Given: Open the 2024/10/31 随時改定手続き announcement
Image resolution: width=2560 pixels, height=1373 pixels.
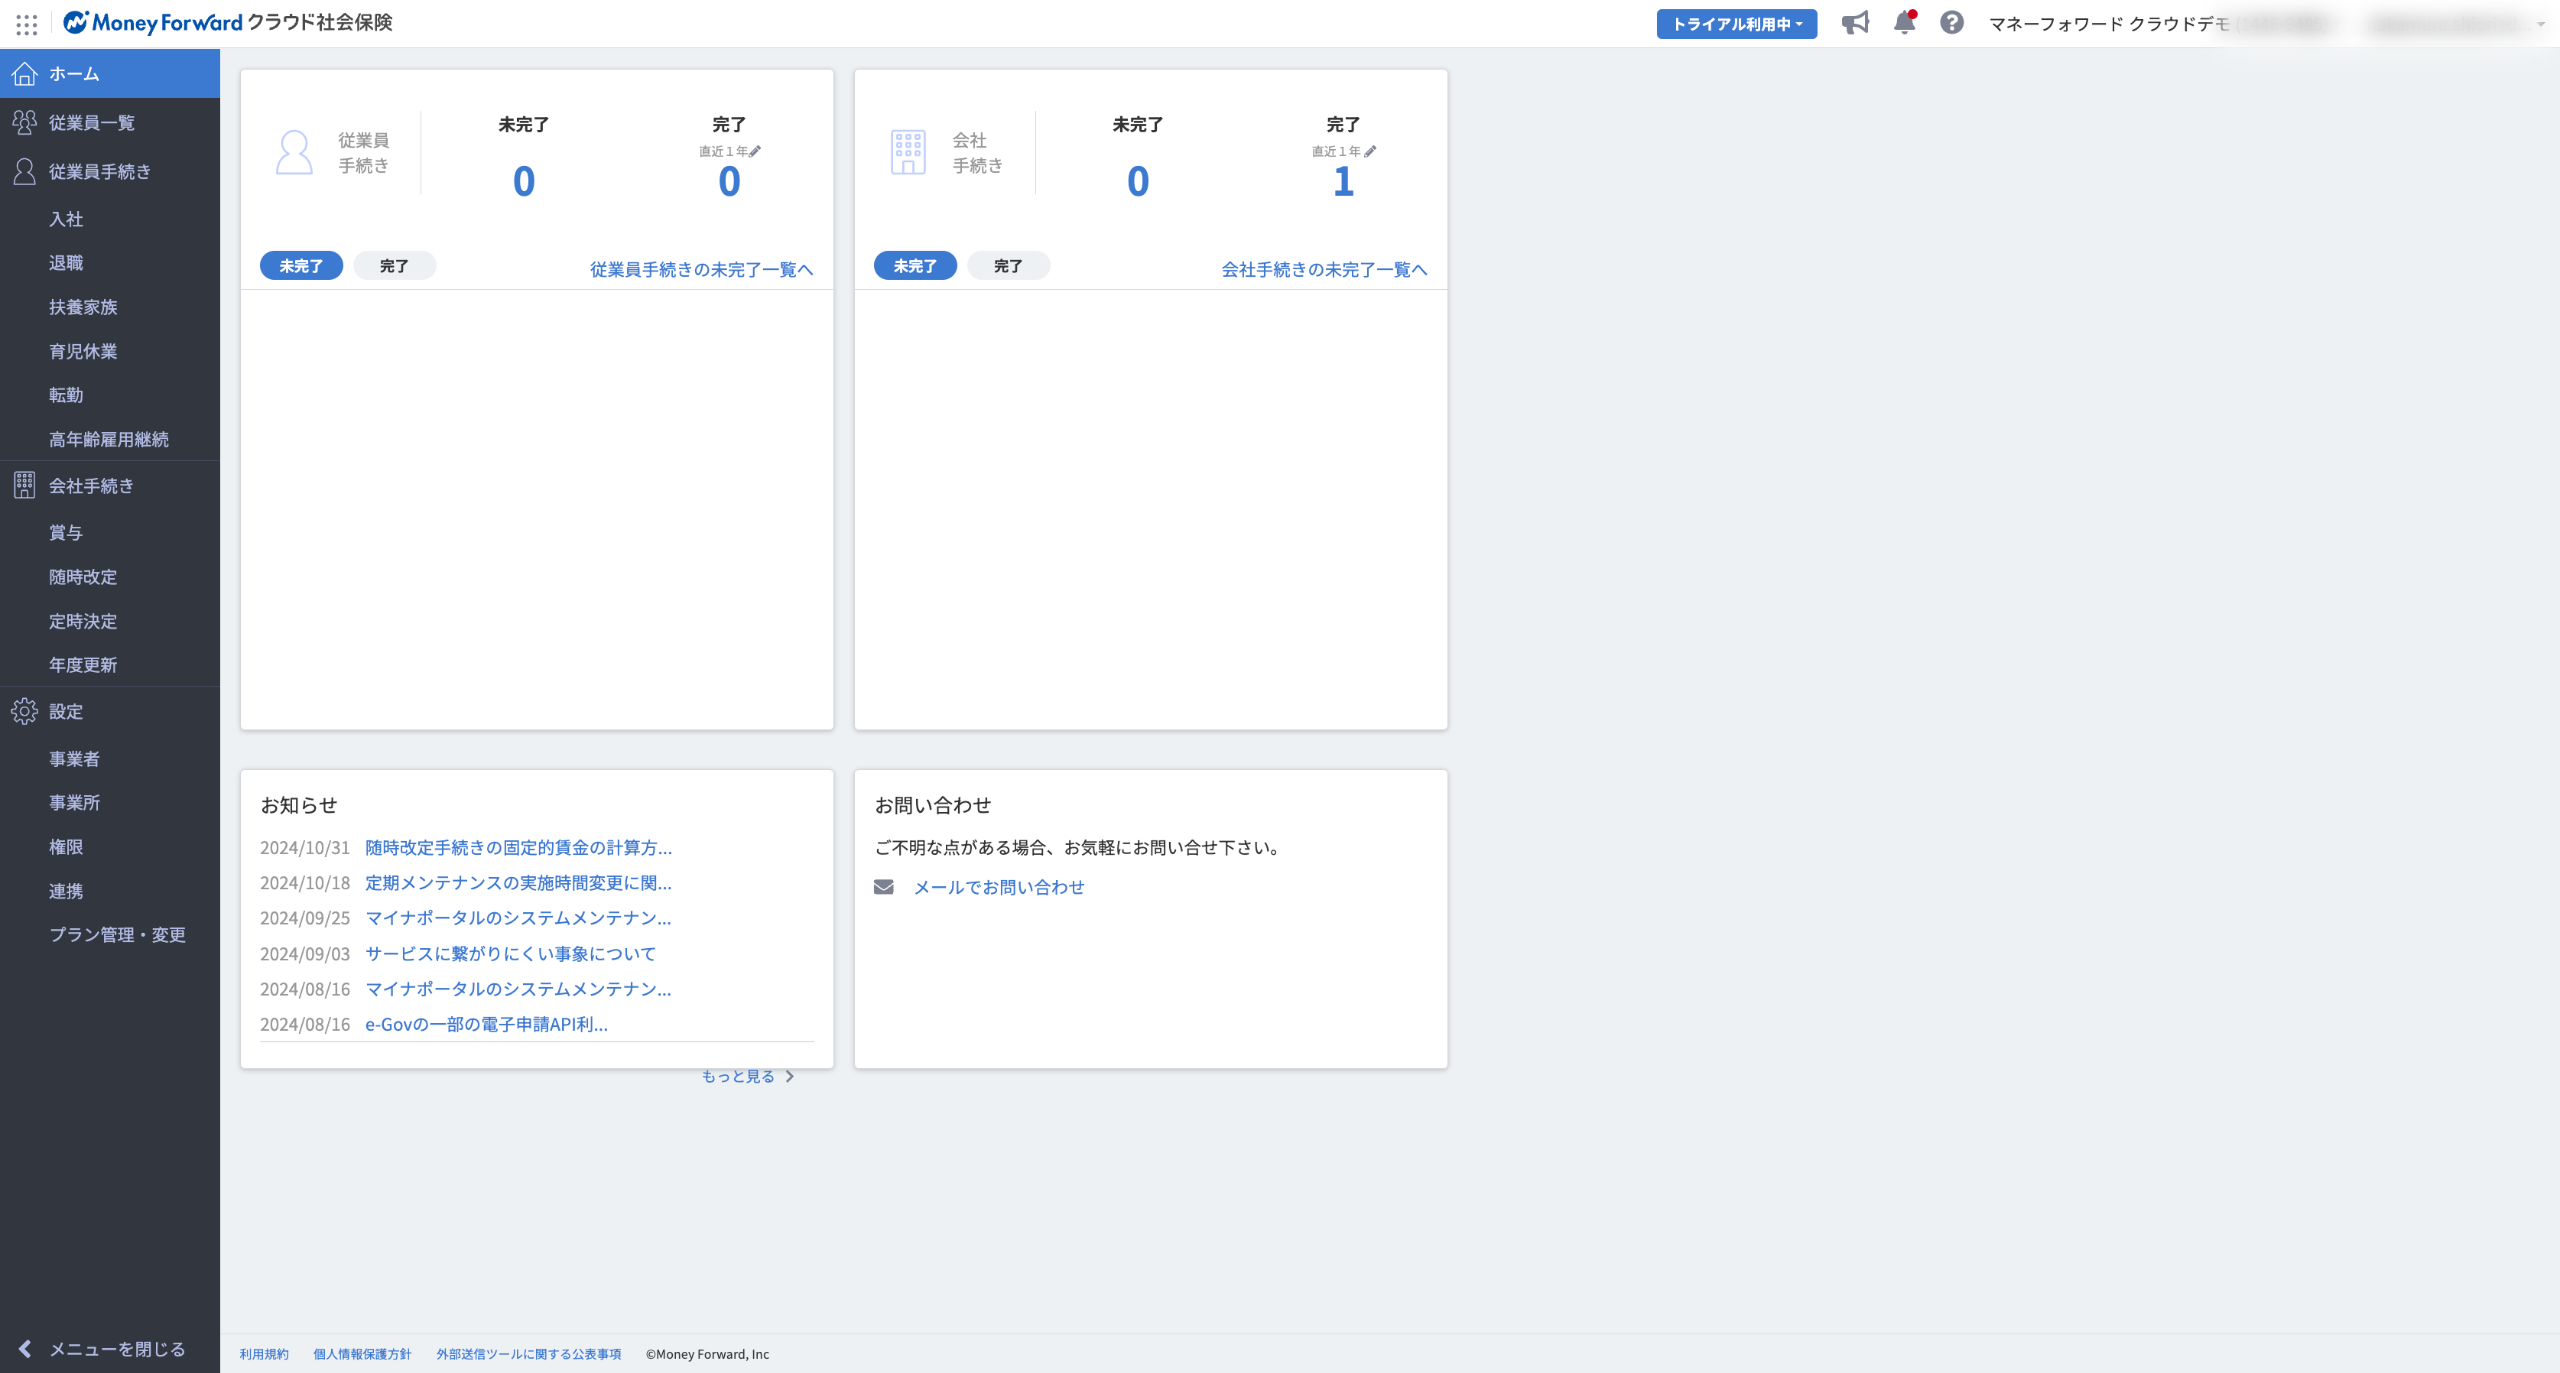Looking at the screenshot, I should 518,848.
